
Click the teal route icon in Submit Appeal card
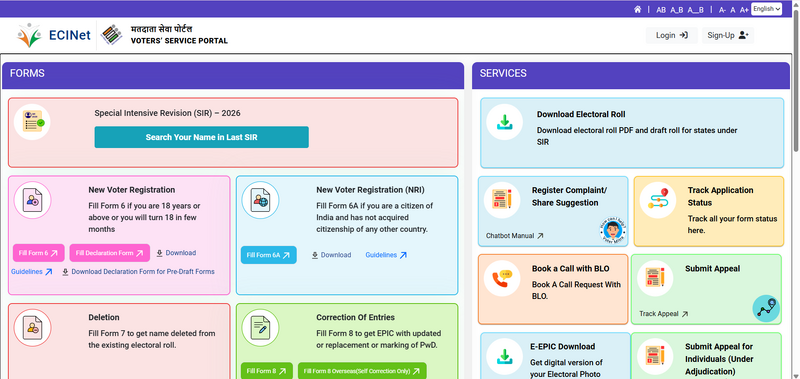[766, 309]
